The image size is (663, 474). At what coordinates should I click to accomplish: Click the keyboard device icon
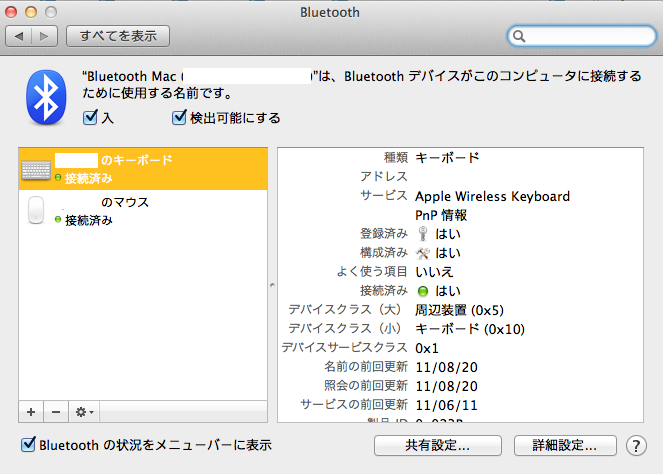(x=36, y=170)
